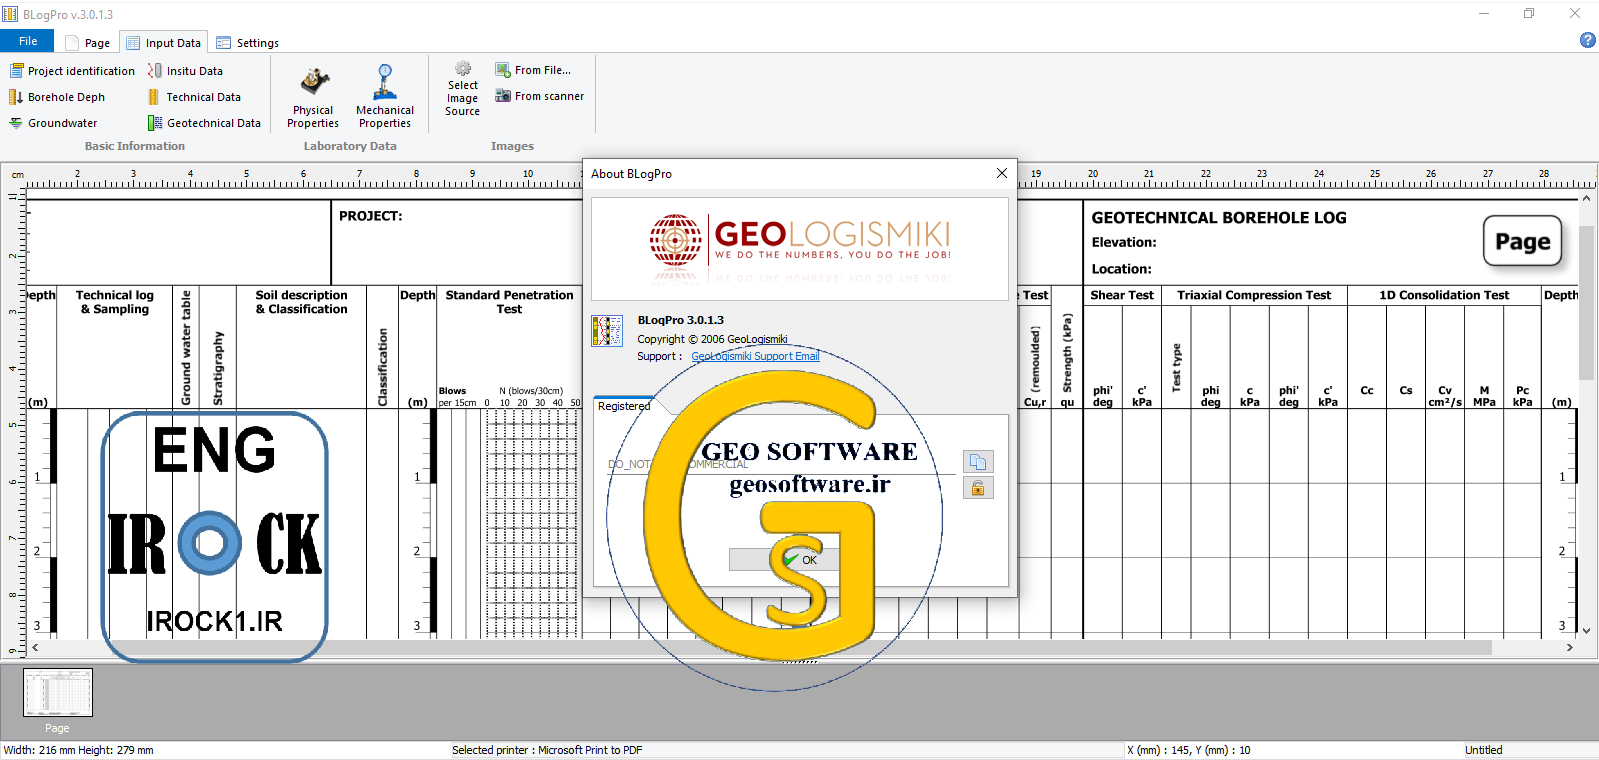The height and width of the screenshot is (760, 1599).
Task: Click the X (mm) : 145 coordinates status
Action: point(1189,750)
